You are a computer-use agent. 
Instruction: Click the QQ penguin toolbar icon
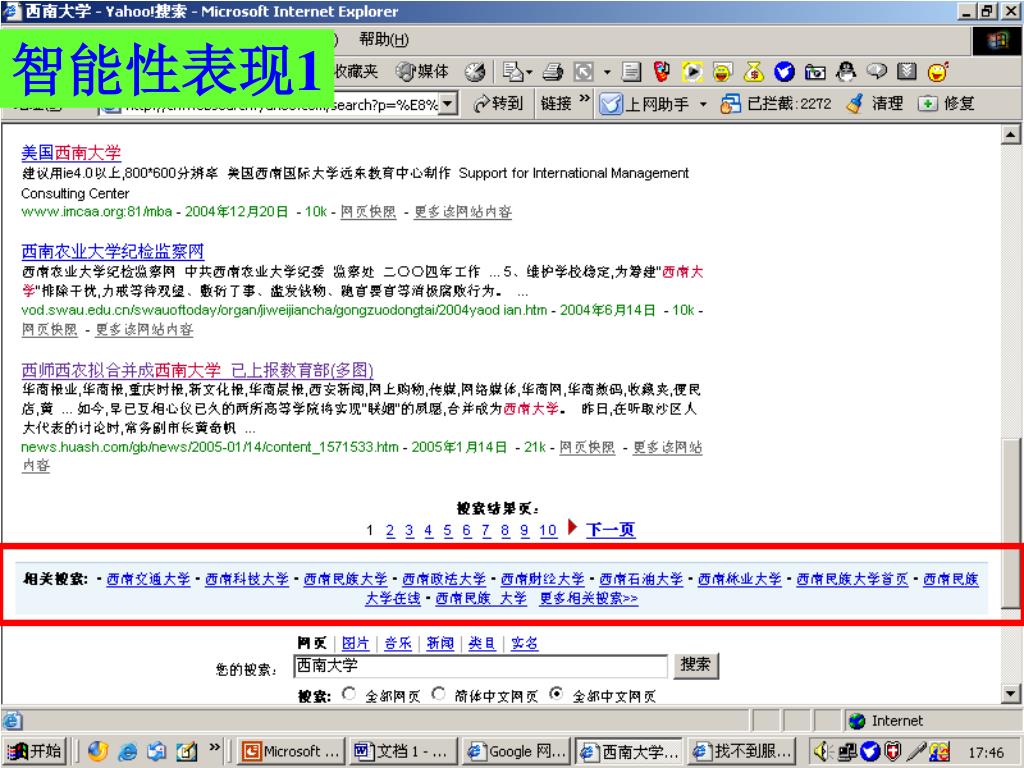pyautogui.click(x=845, y=72)
